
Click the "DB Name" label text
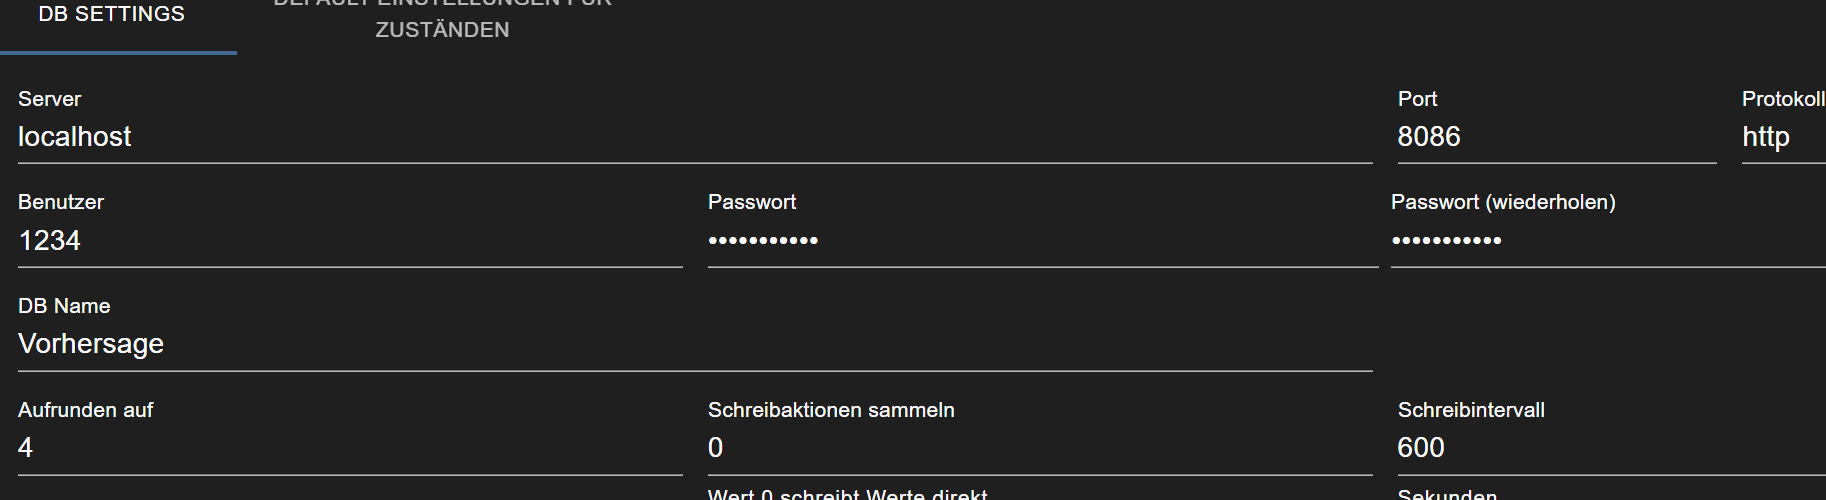[64, 306]
